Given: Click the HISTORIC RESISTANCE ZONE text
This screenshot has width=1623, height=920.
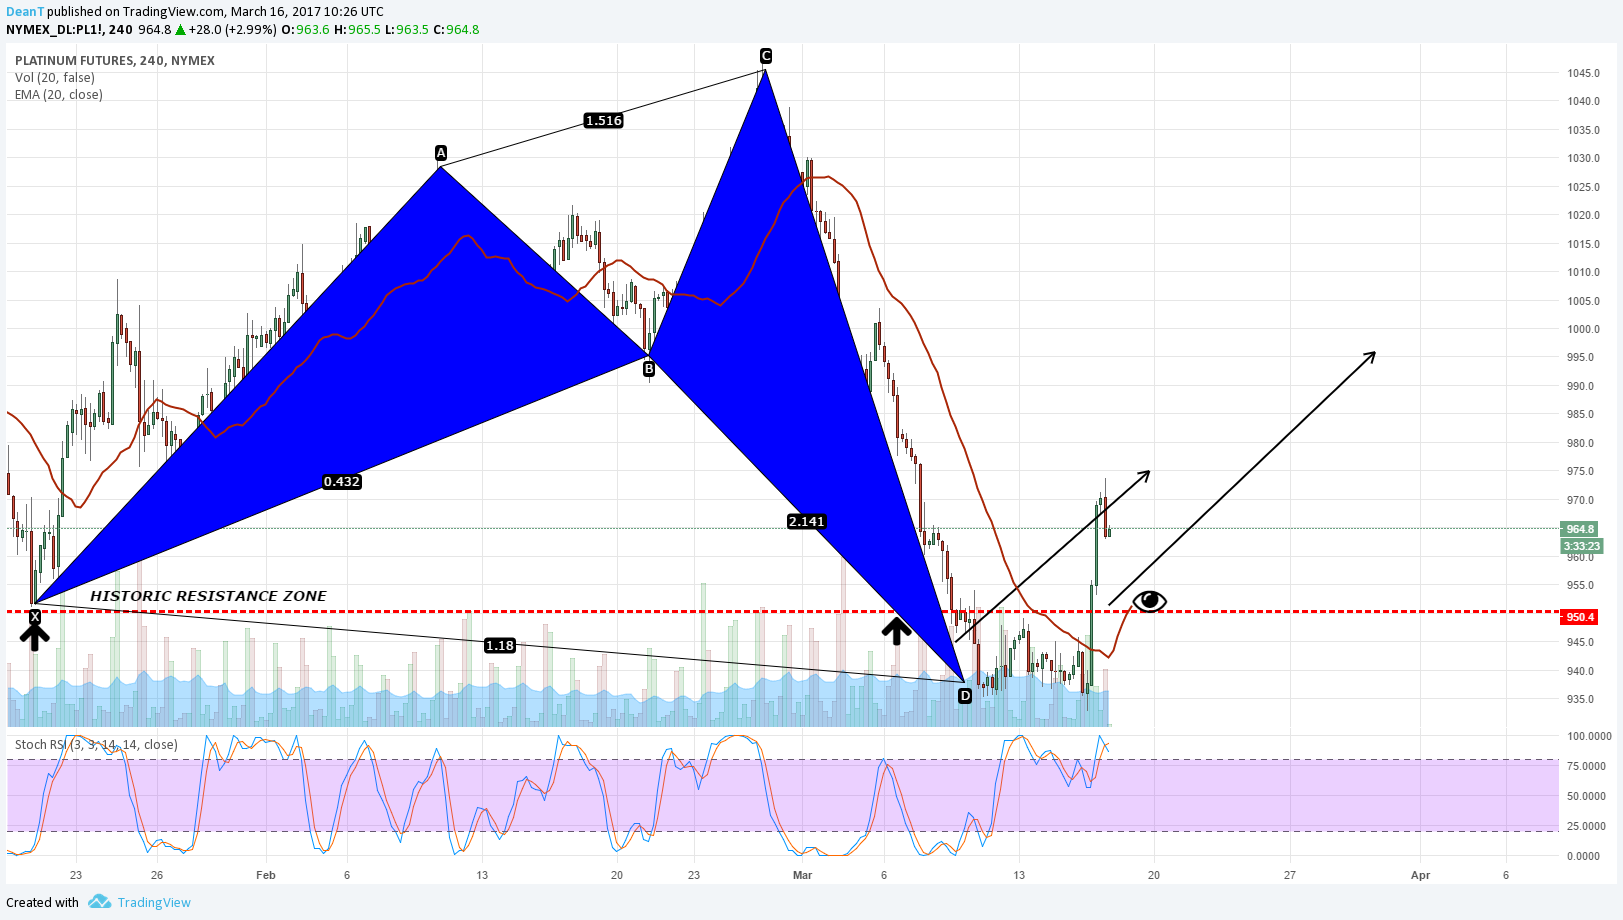Looking at the screenshot, I should tap(208, 596).
